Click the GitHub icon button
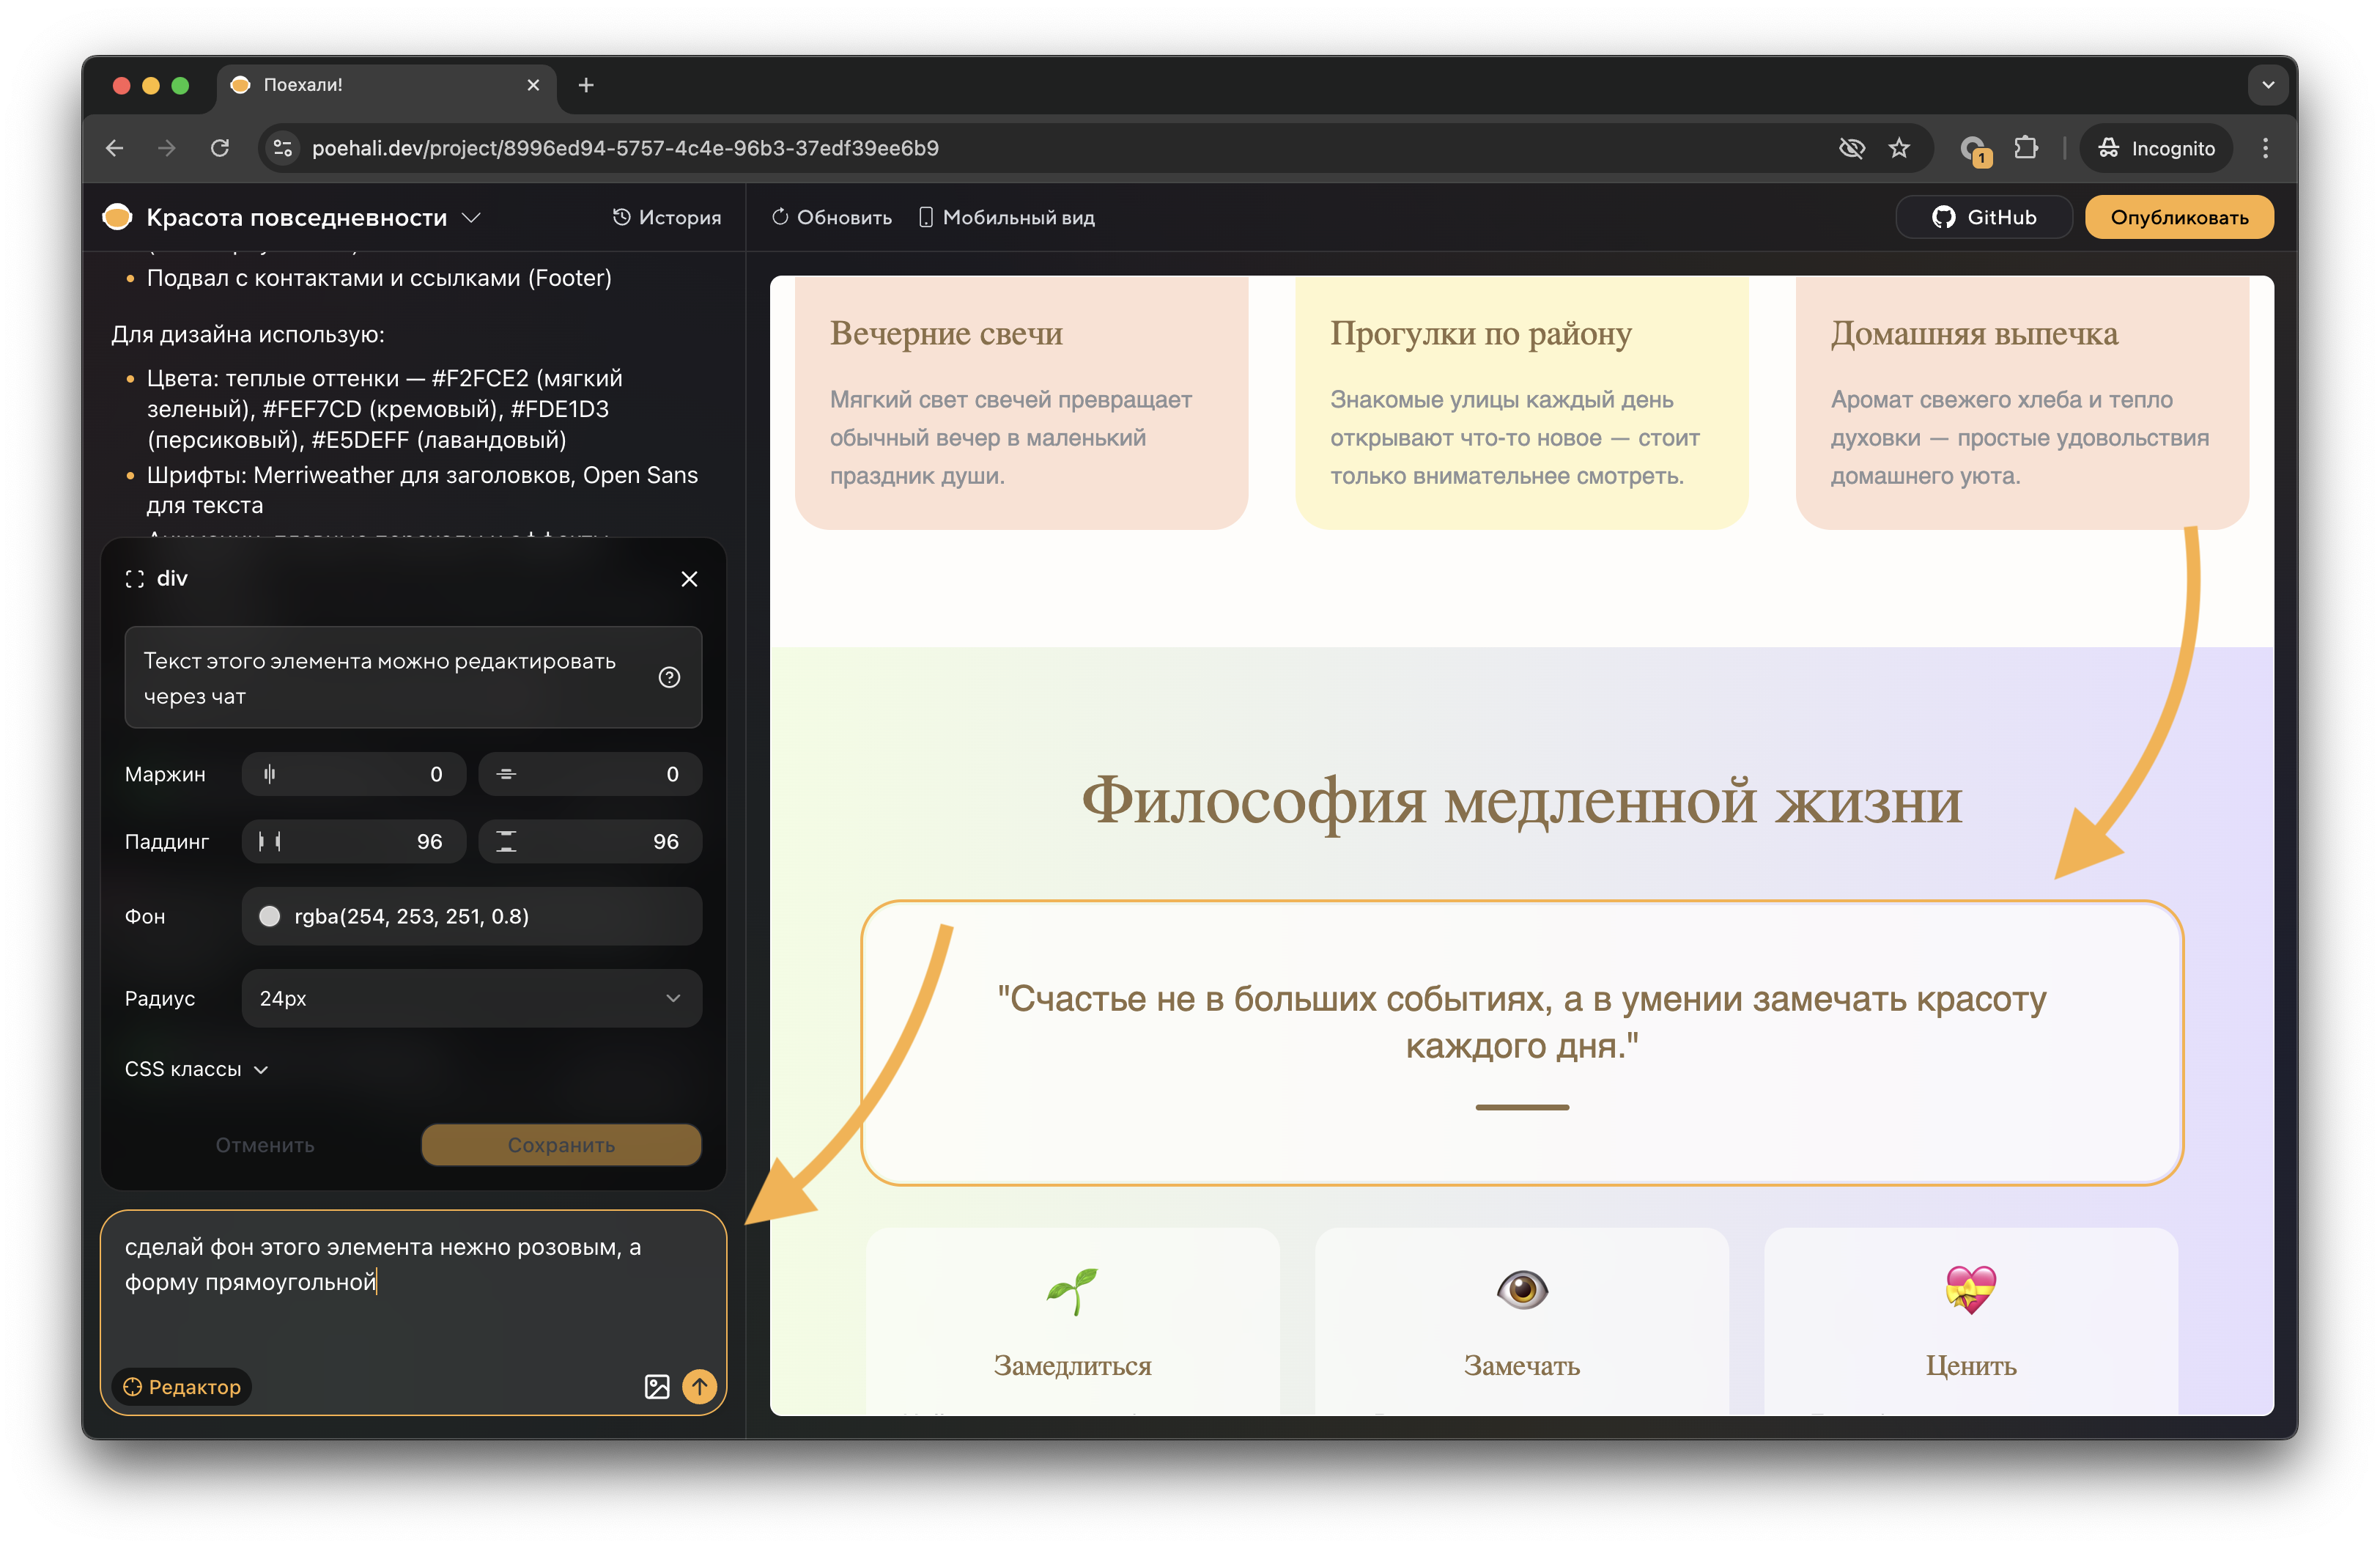The width and height of the screenshot is (2380, 1548). pos(1944,216)
